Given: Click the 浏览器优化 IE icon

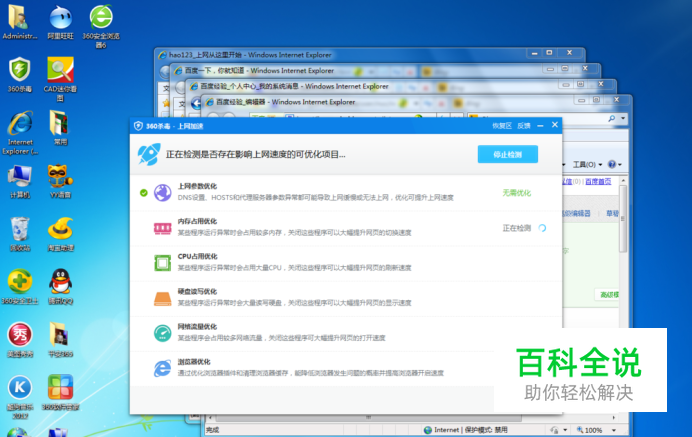Looking at the screenshot, I should click(162, 369).
